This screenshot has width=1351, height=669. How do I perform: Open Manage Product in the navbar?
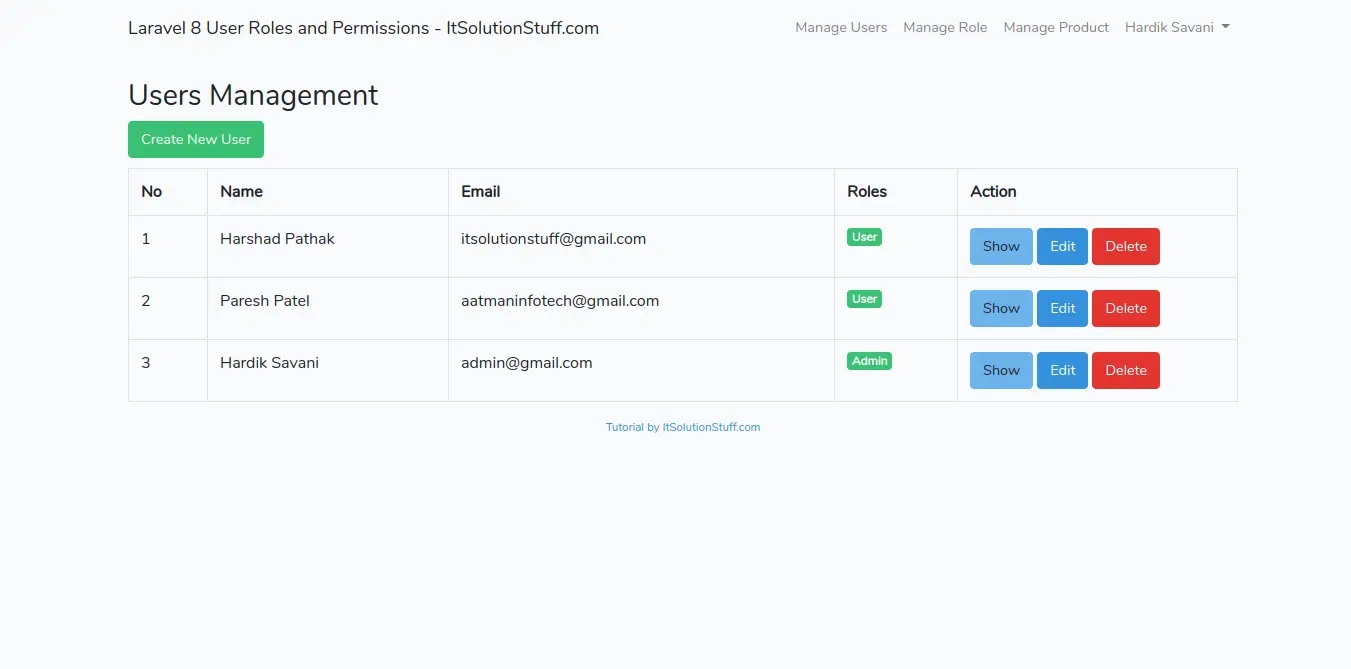pos(1056,28)
